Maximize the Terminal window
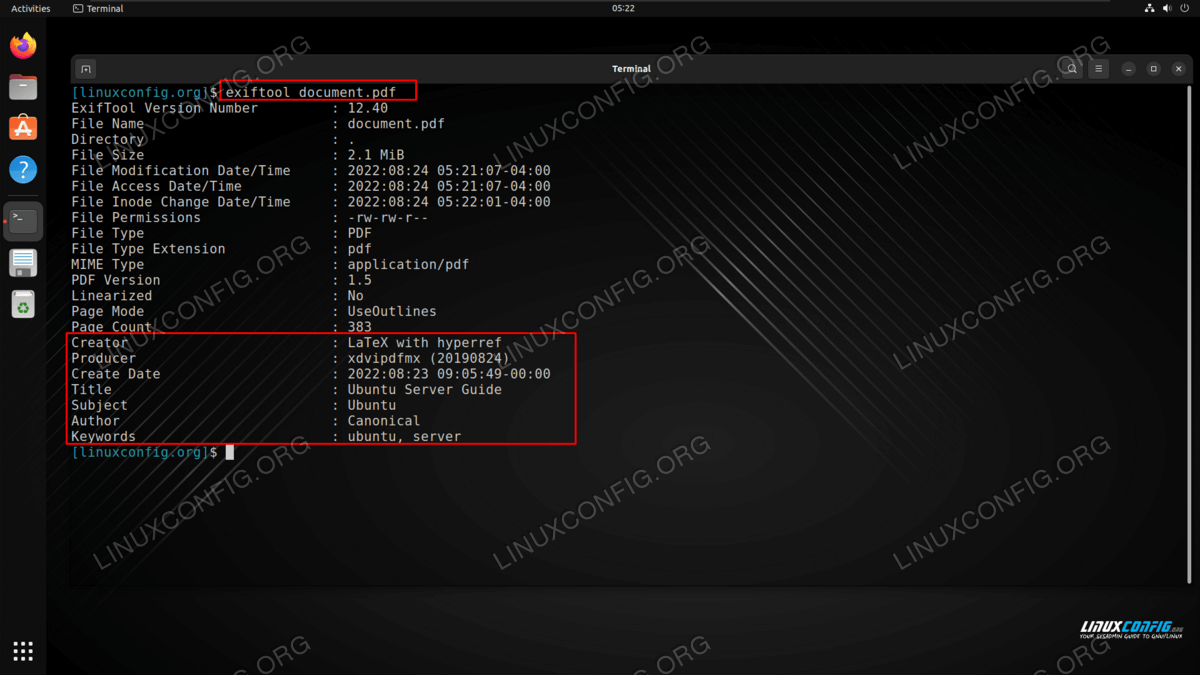This screenshot has height=675, width=1200. (x=1153, y=69)
